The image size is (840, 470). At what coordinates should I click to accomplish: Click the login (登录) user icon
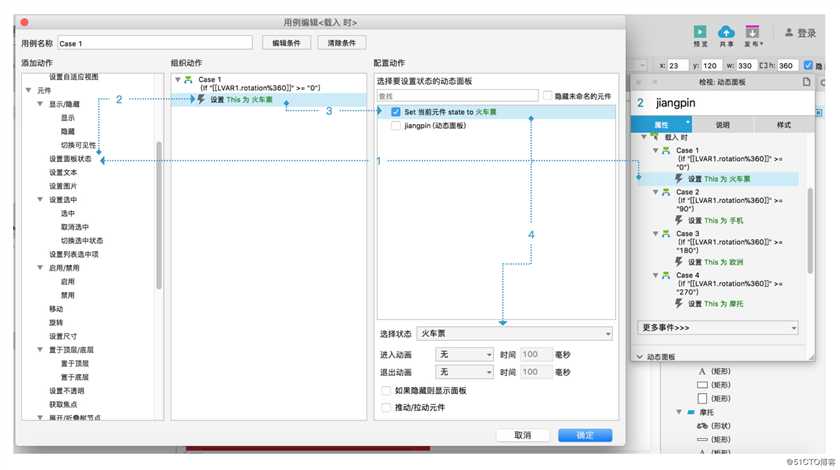[x=789, y=33]
